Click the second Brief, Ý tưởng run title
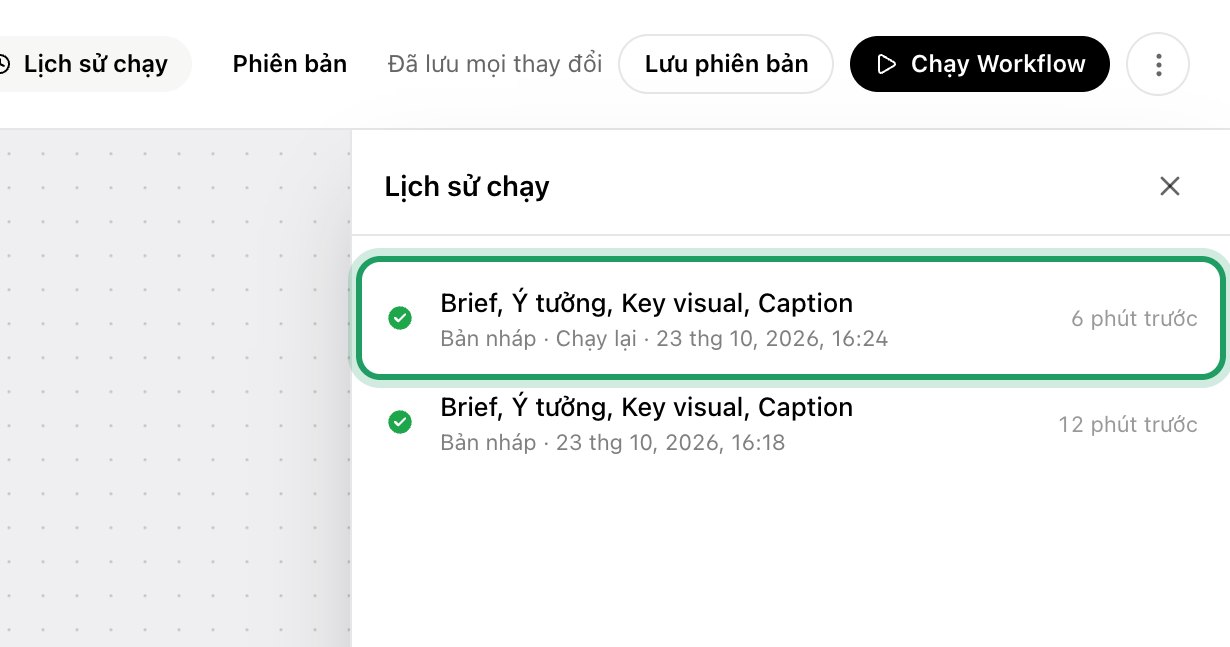1230x647 pixels. point(646,407)
